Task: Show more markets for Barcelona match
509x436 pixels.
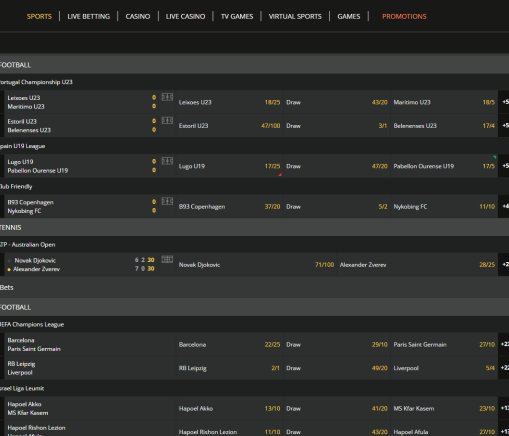Action: 504,345
